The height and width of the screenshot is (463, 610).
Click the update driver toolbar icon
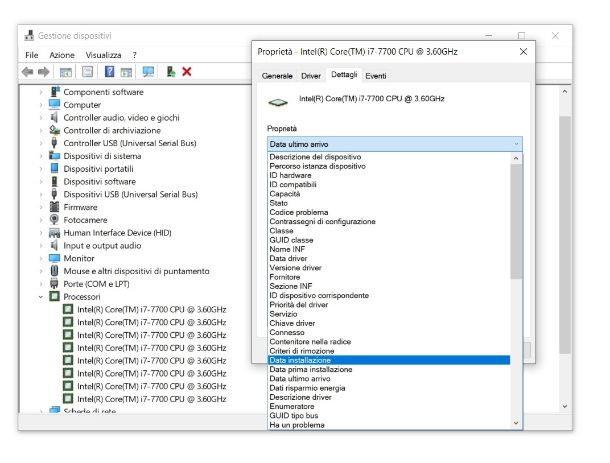pos(170,72)
